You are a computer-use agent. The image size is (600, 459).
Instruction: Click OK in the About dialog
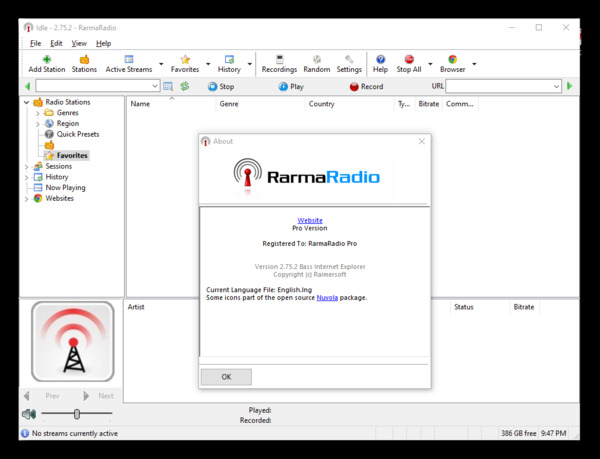coord(226,377)
